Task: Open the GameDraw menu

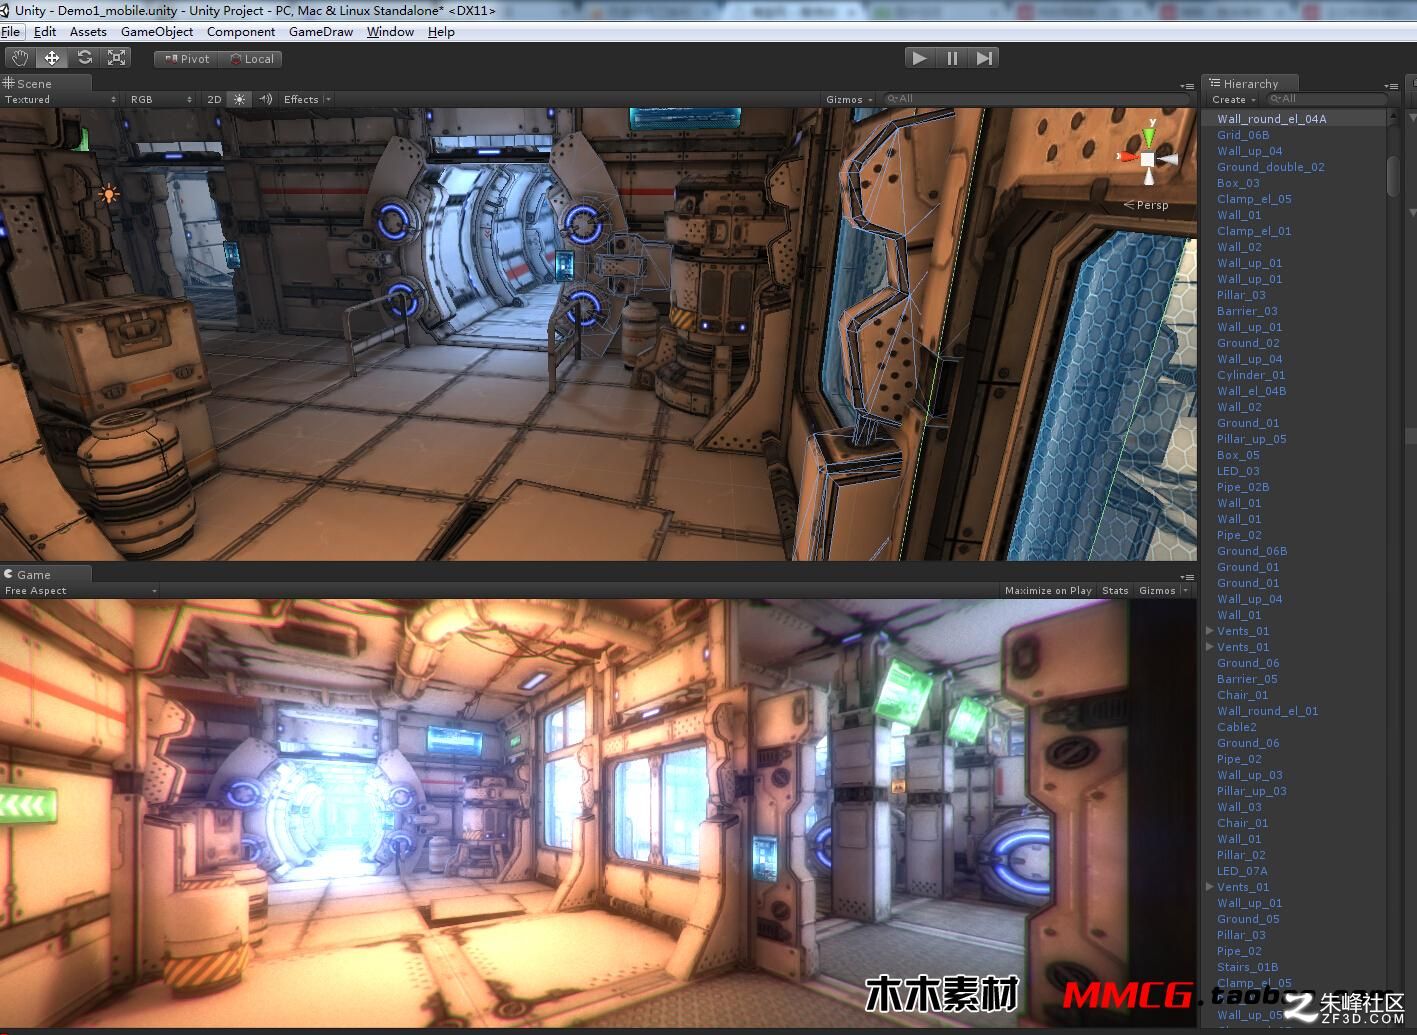Action: coord(321,32)
